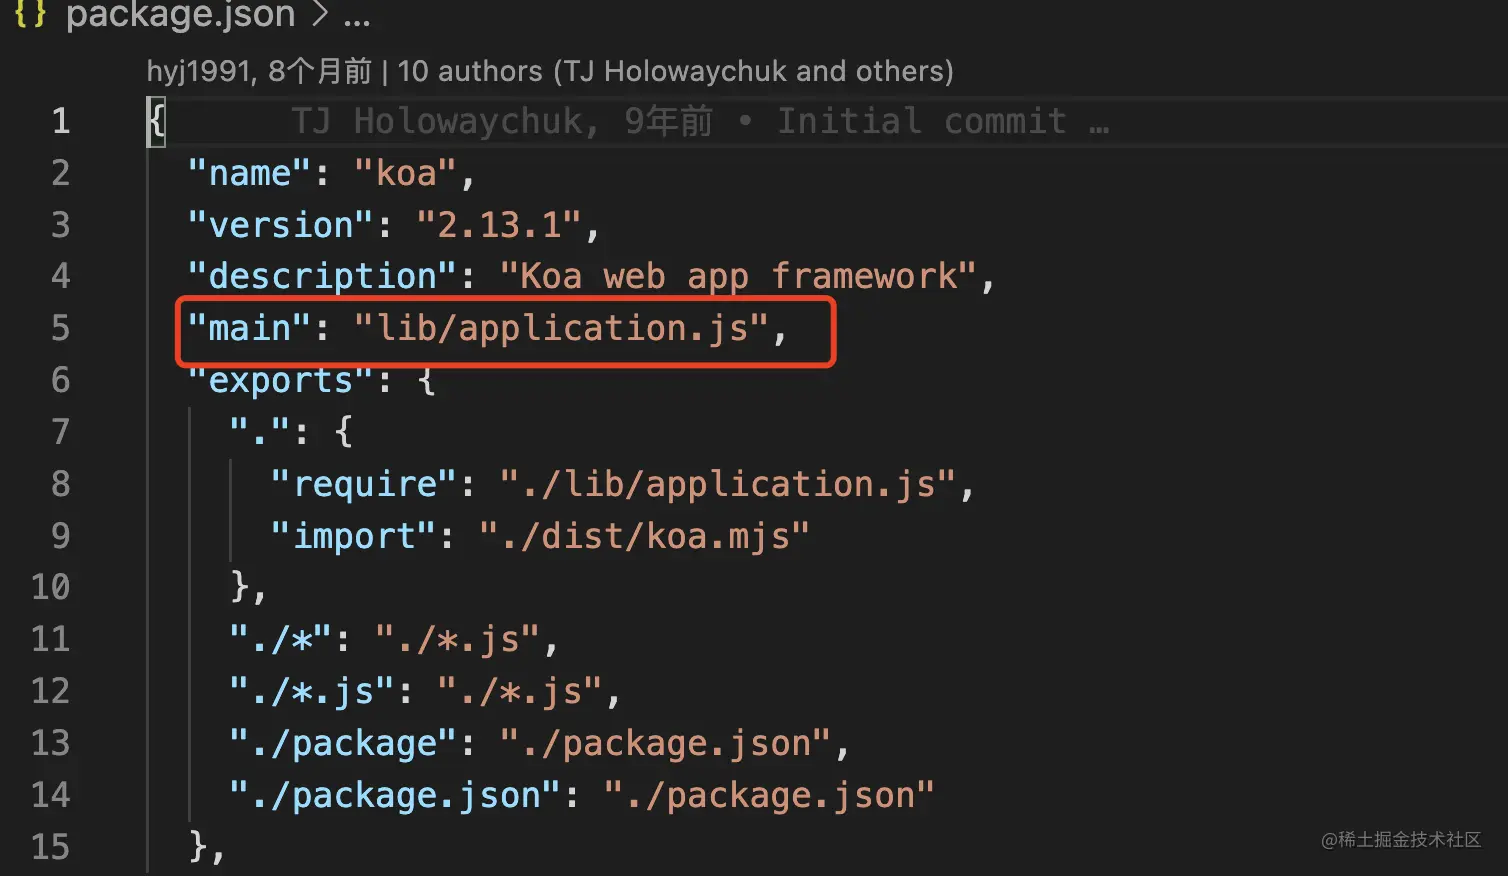Screen dimensions: 1508x876
Task: Click the "exports" key
Action: click(x=281, y=380)
